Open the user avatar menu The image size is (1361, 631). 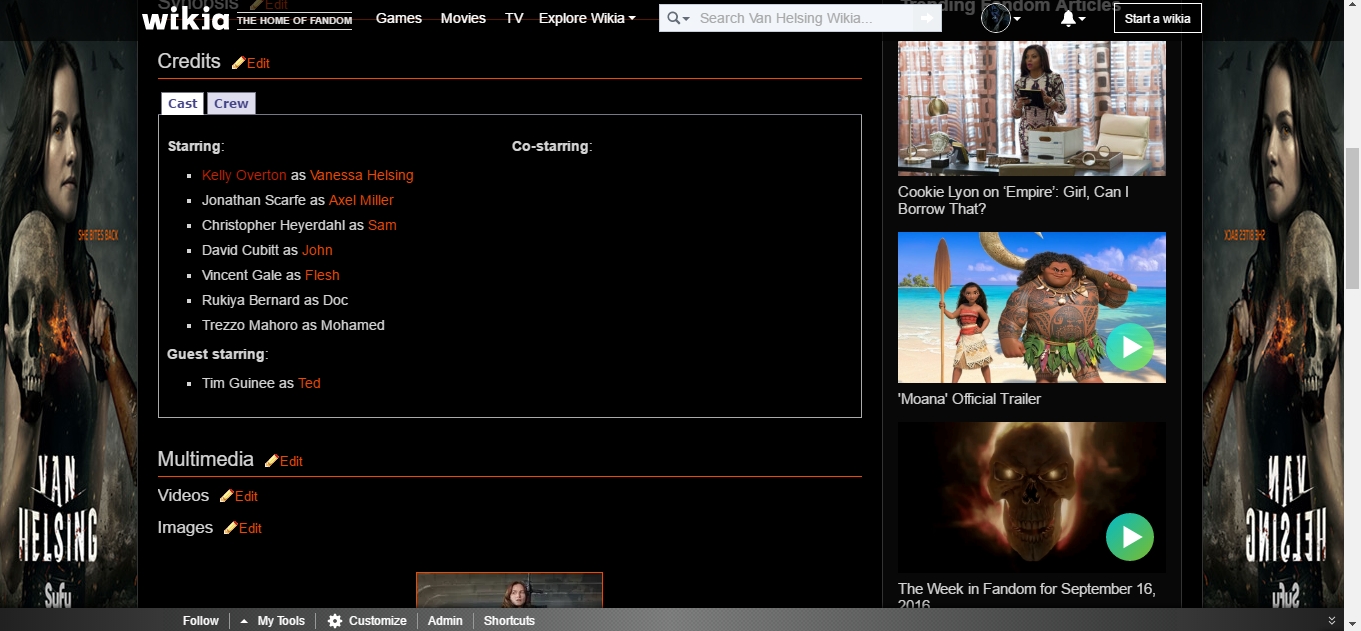pyautogui.click(x=1001, y=18)
